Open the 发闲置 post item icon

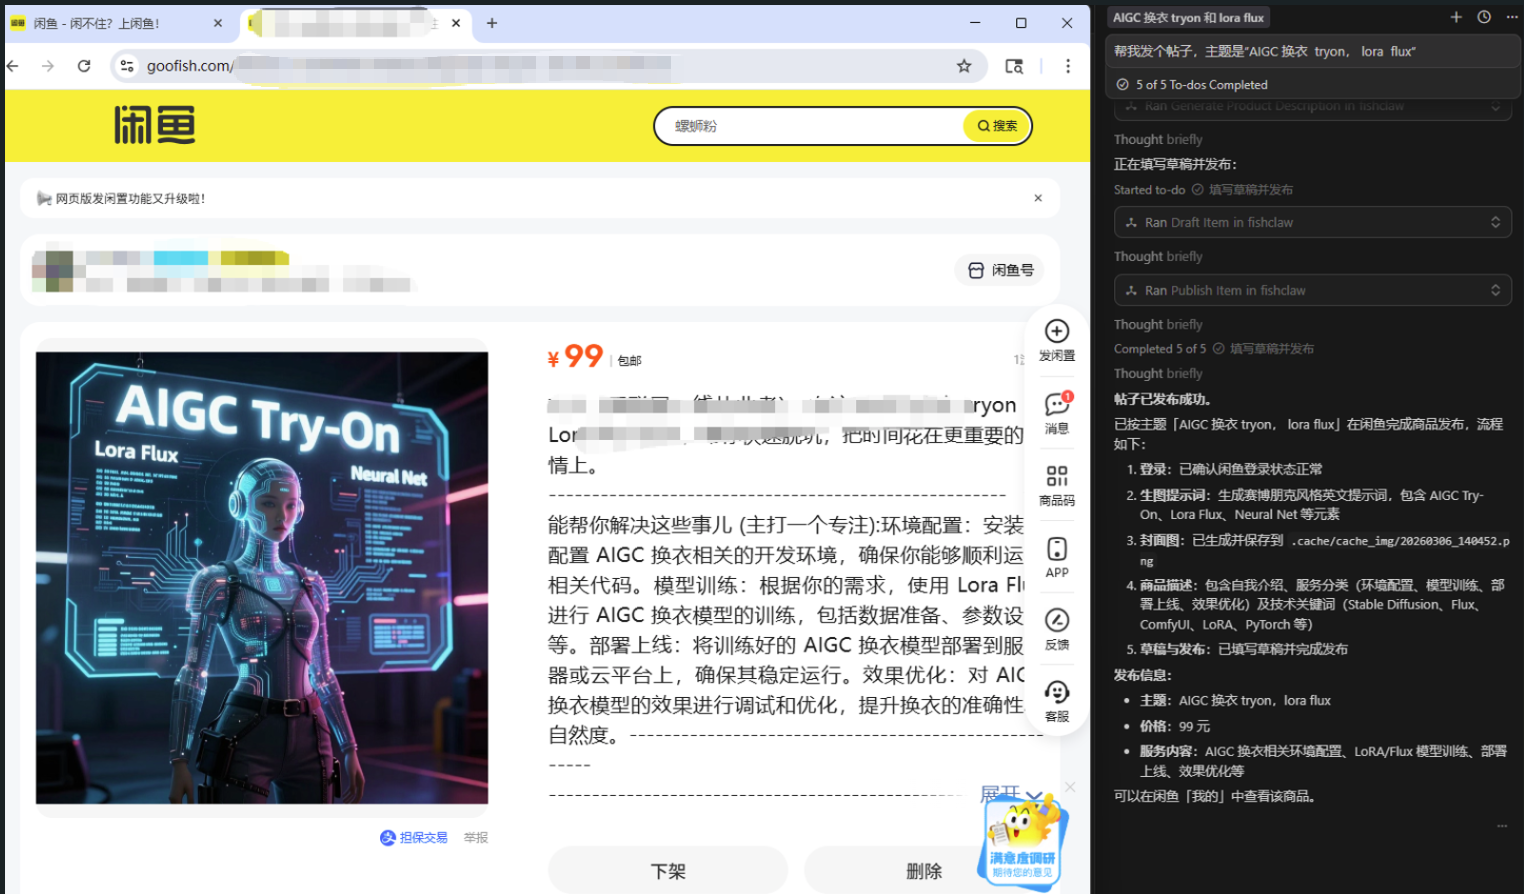[1057, 340]
